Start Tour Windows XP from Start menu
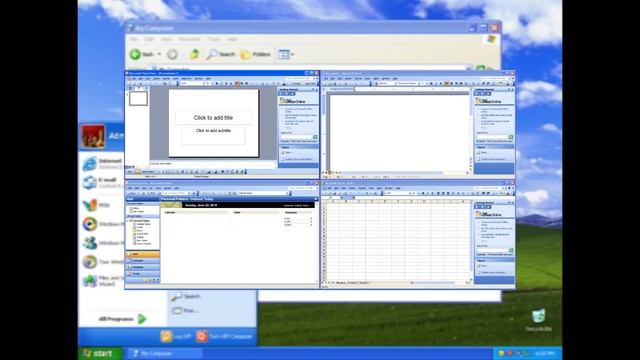Image resolution: width=640 pixels, height=360 pixels. point(102,262)
